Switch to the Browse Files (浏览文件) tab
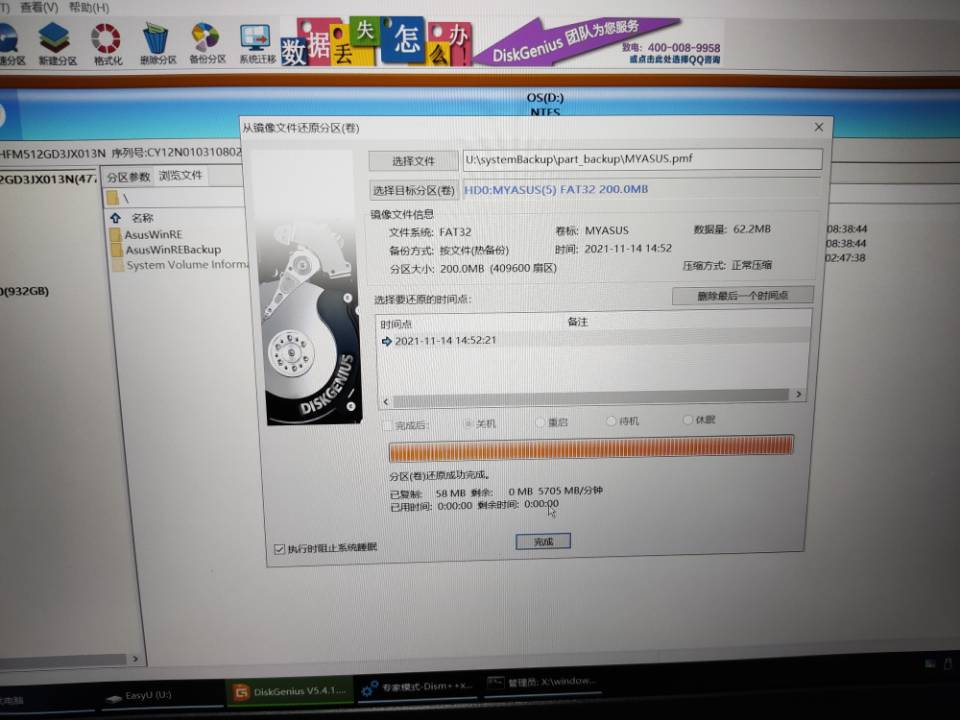960x720 pixels. (x=180, y=175)
